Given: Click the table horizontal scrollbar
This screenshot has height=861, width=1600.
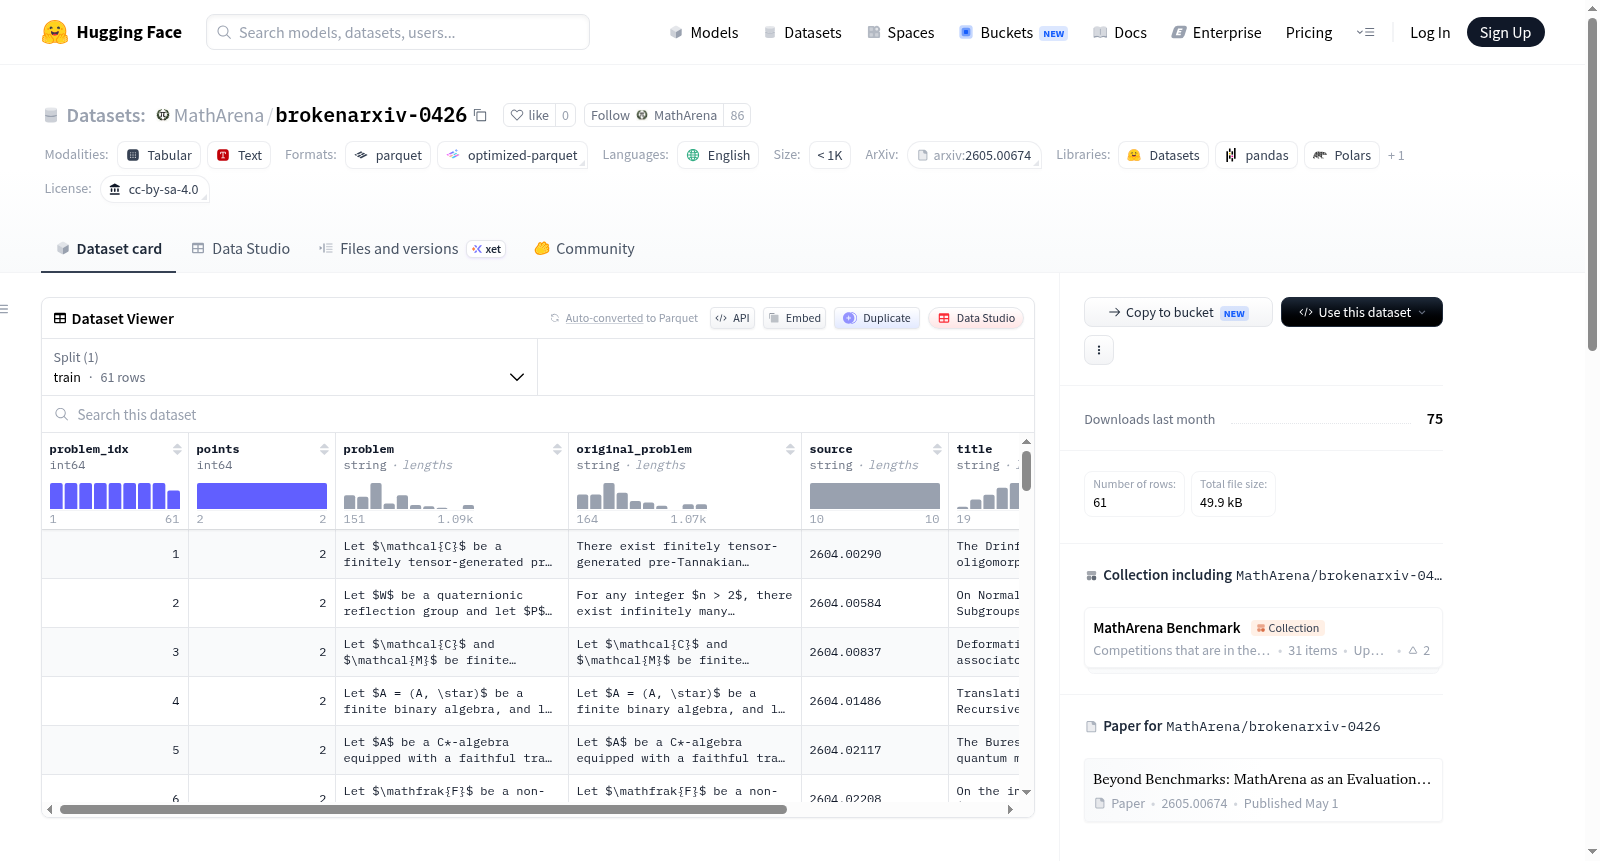Looking at the screenshot, I should pos(423,809).
